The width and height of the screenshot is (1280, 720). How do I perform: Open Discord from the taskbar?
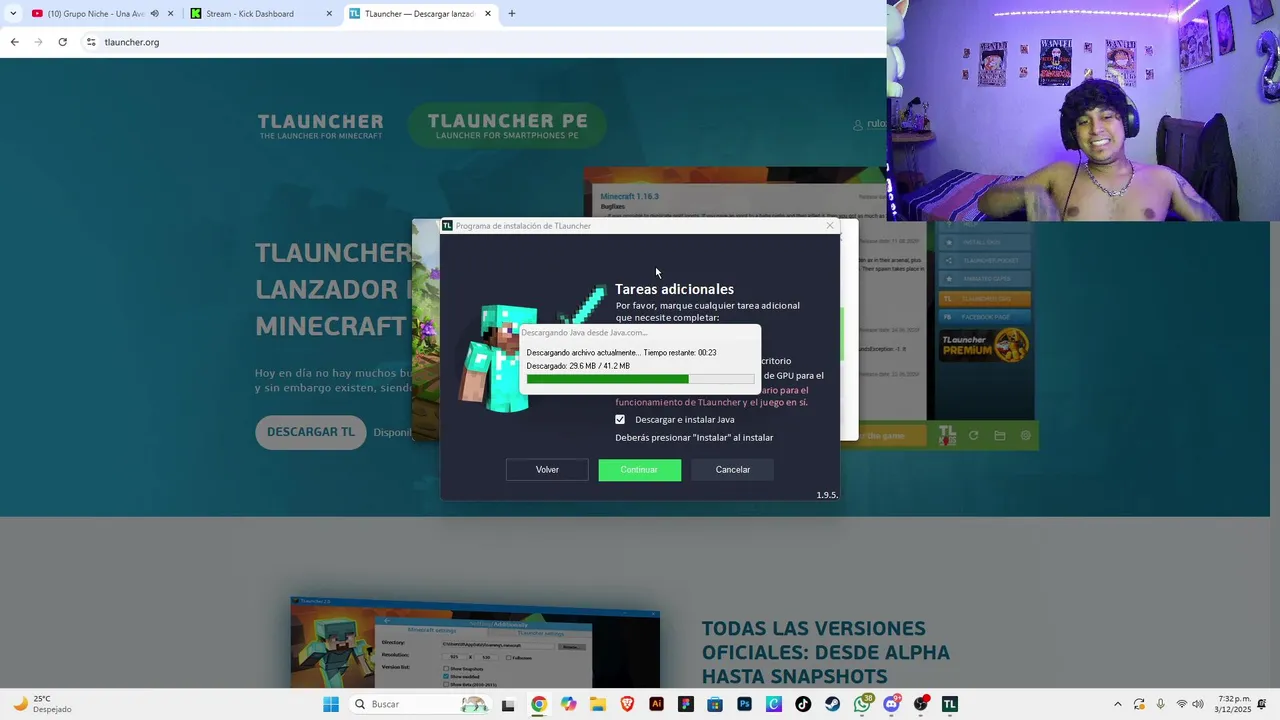point(891,704)
